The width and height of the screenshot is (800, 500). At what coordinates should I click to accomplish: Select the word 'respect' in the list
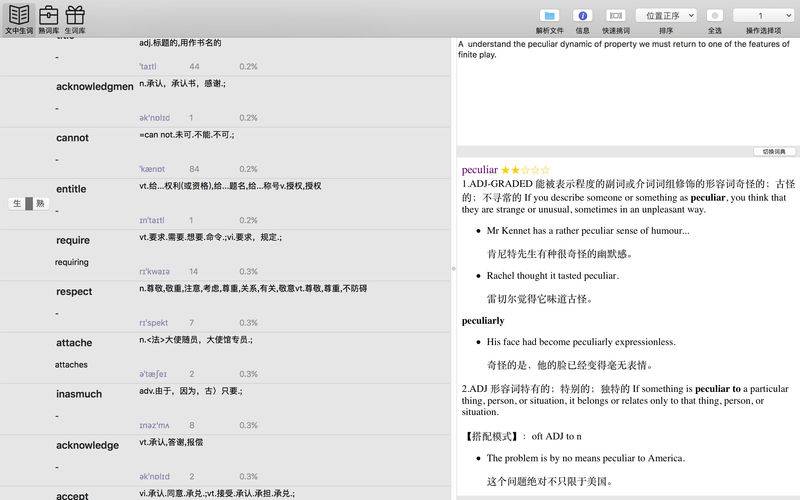(74, 291)
